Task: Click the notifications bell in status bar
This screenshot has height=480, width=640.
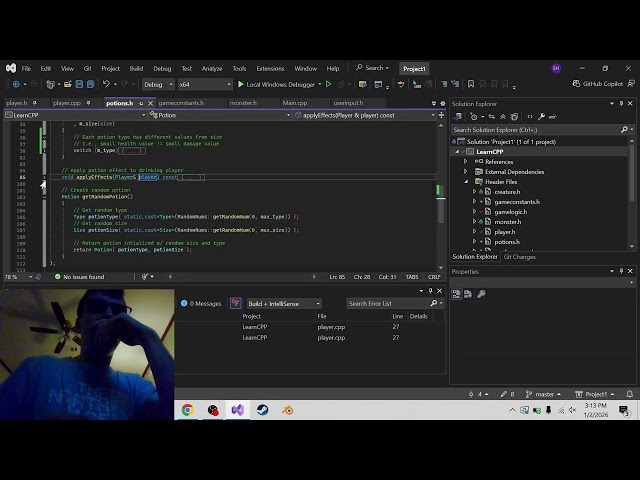Action: 630,394
